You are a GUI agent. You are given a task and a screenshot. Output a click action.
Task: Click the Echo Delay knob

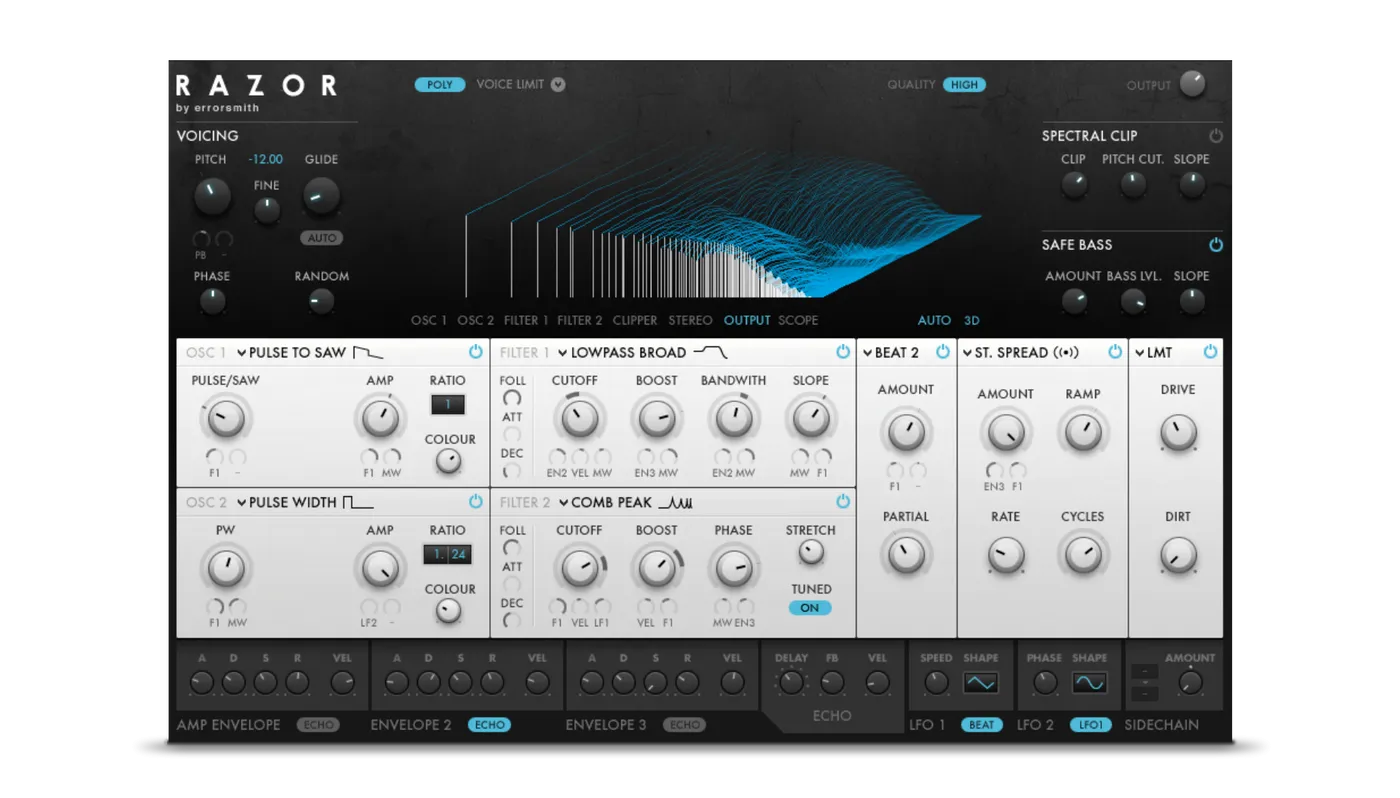coord(791,683)
